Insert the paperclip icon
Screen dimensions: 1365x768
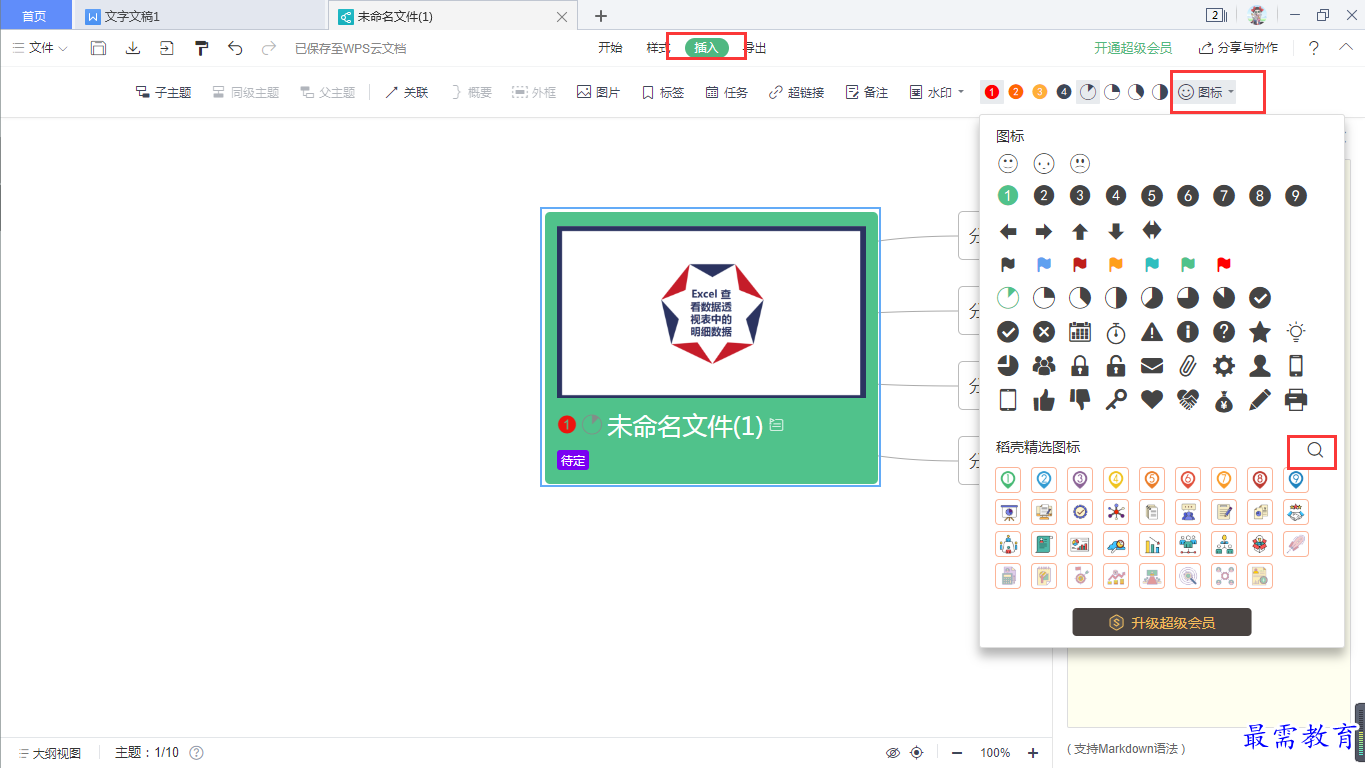[x=1188, y=366]
